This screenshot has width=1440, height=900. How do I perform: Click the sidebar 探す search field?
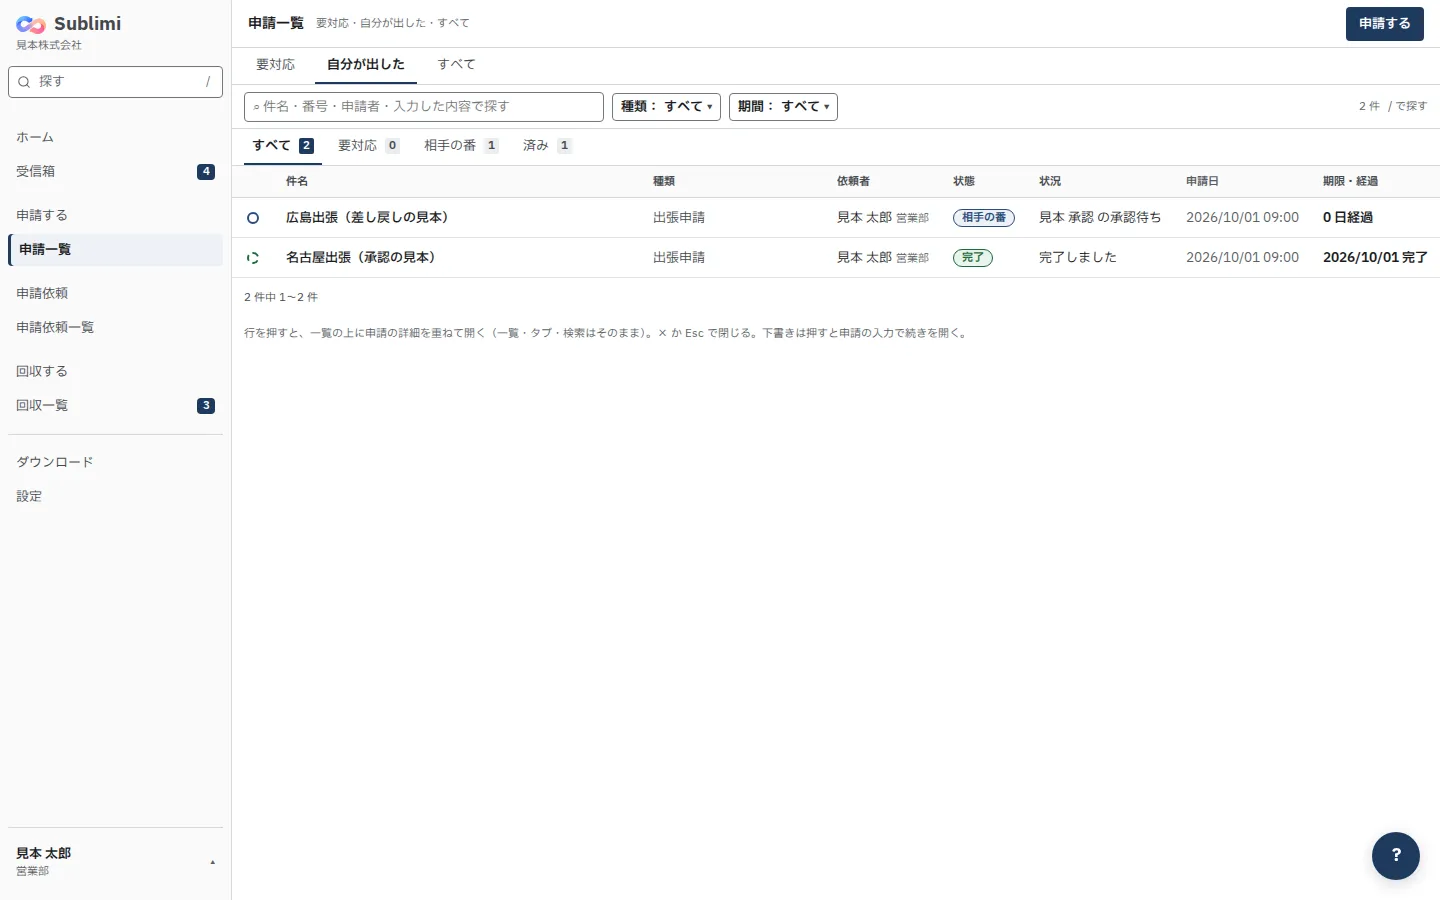click(115, 82)
